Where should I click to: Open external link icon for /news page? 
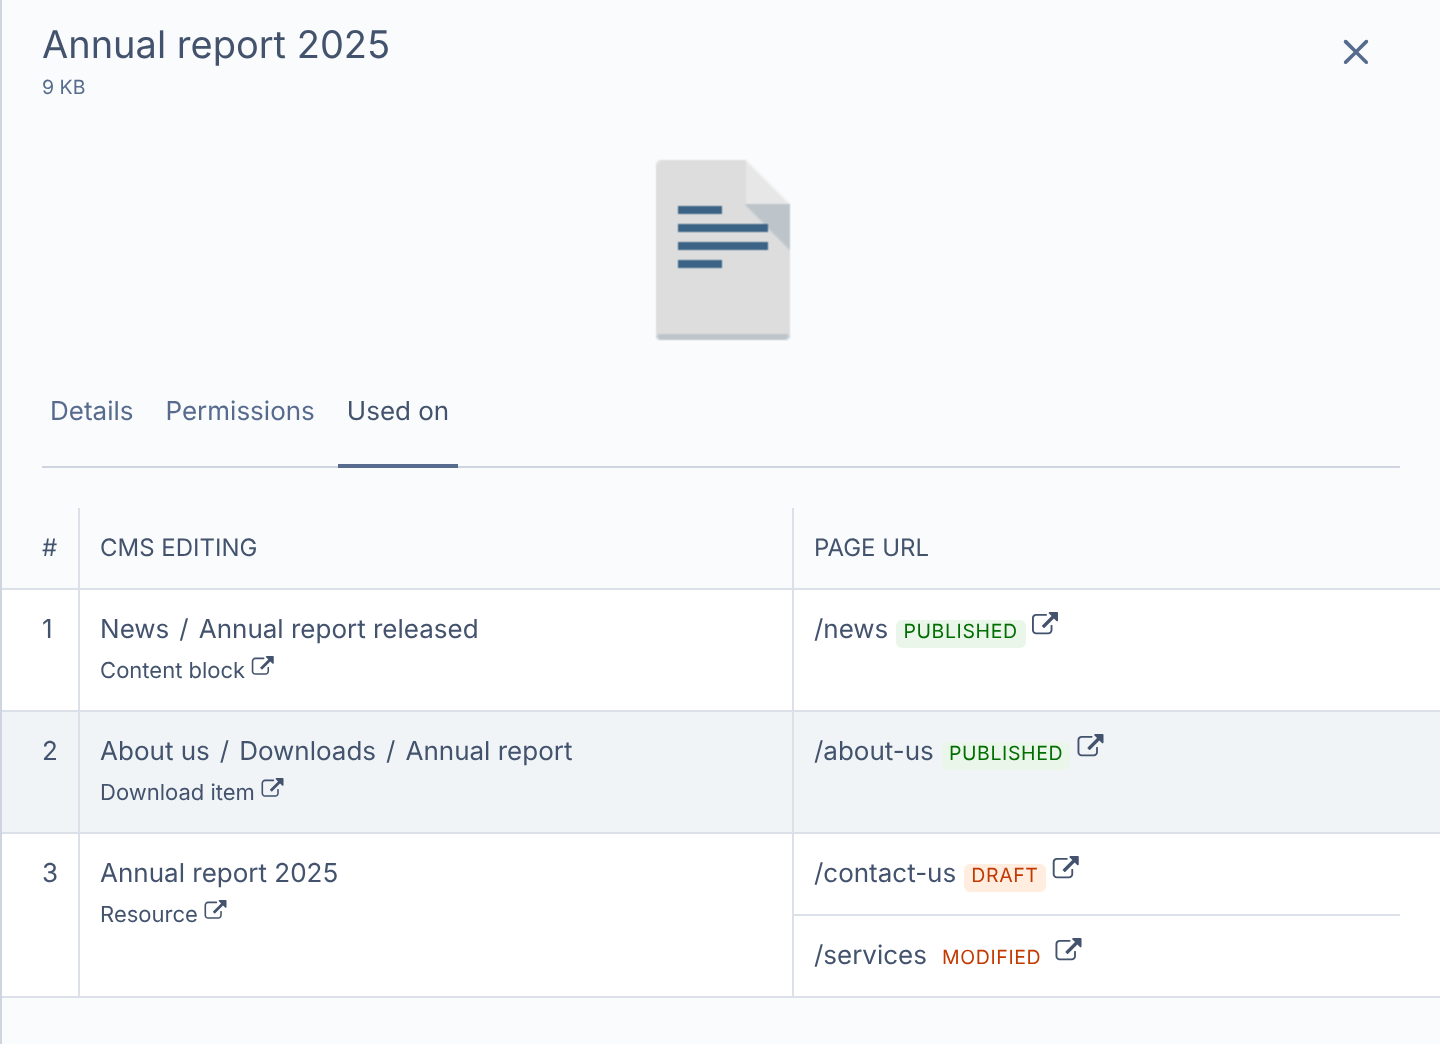click(x=1044, y=624)
